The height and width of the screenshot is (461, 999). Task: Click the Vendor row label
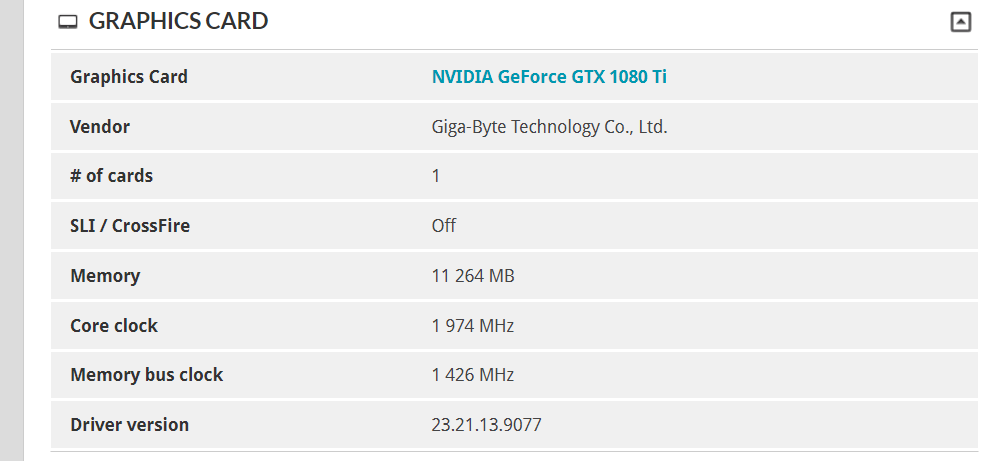tap(100, 127)
